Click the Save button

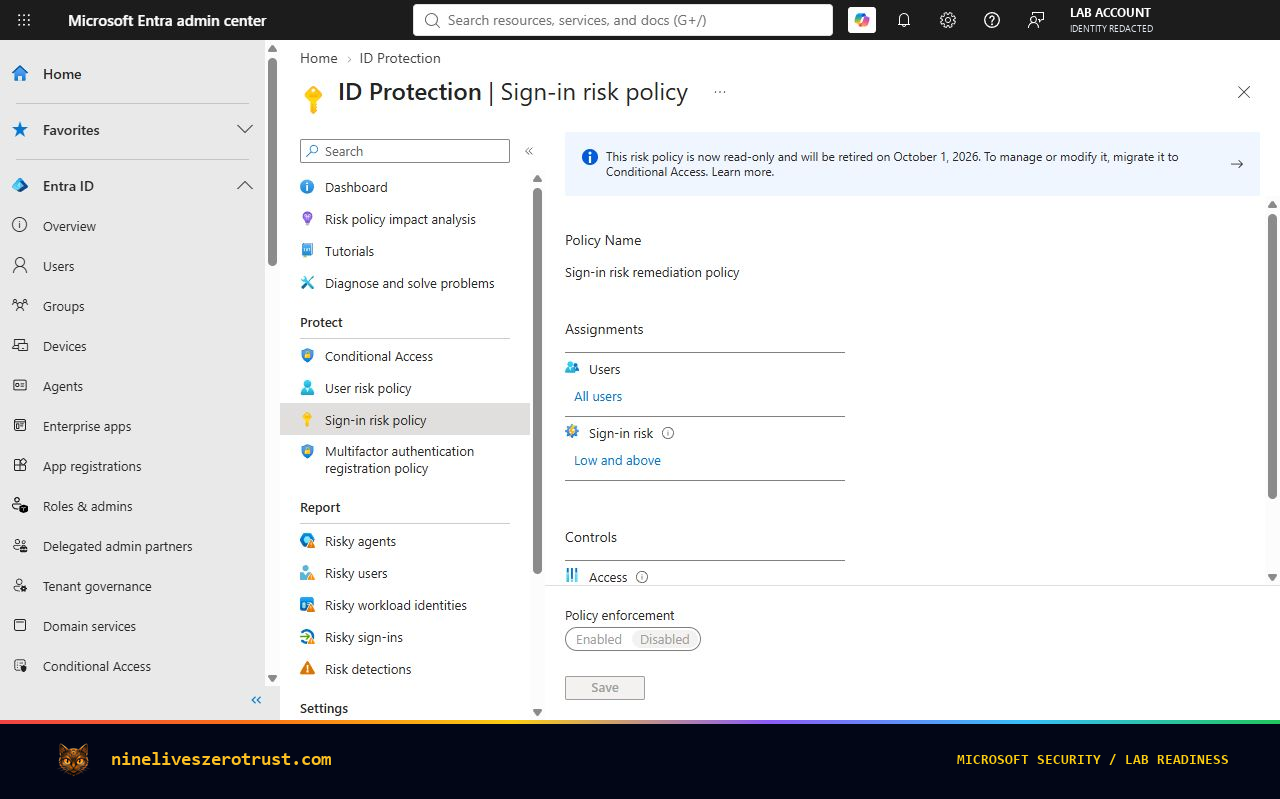(x=605, y=688)
